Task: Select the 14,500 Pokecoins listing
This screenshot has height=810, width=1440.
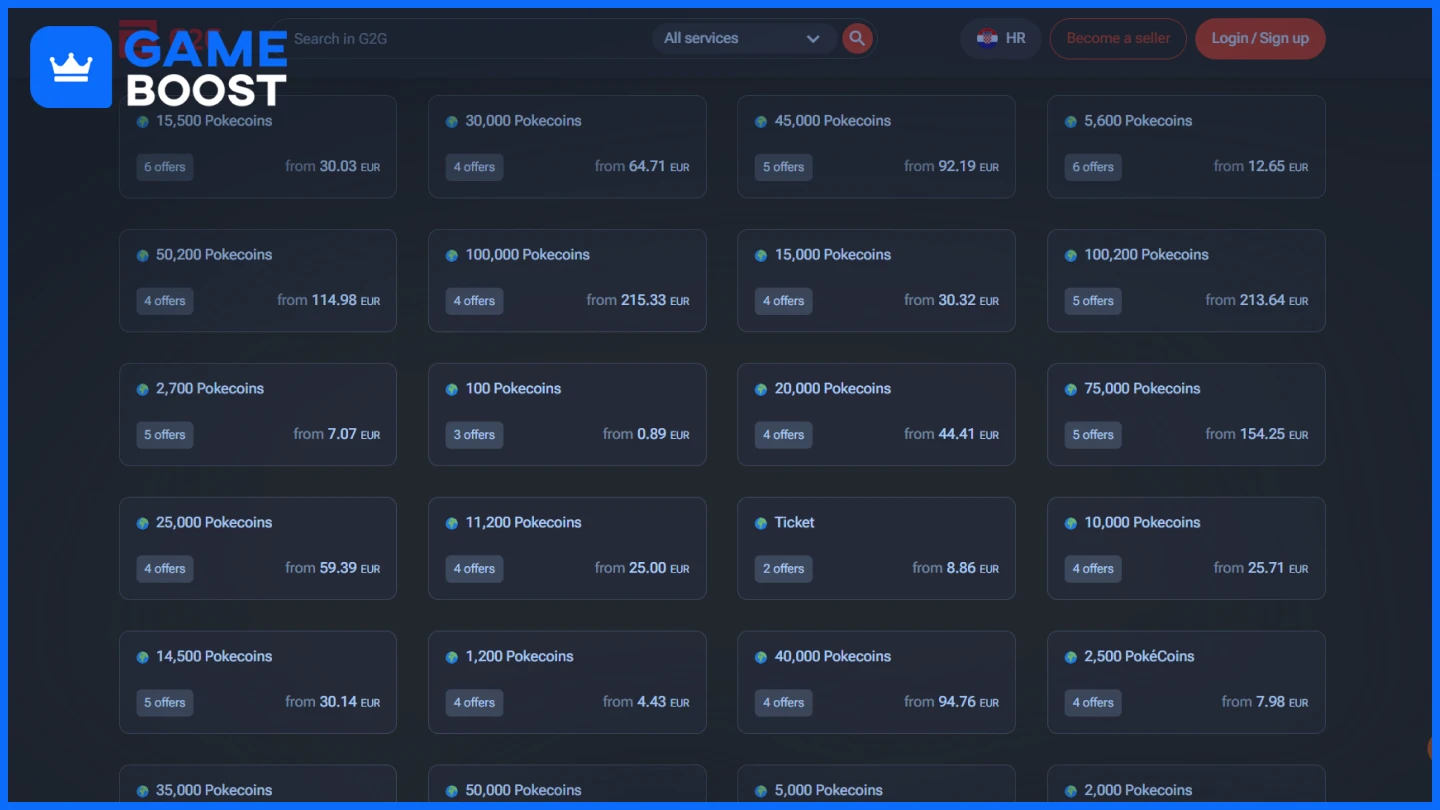Action: click(258, 682)
